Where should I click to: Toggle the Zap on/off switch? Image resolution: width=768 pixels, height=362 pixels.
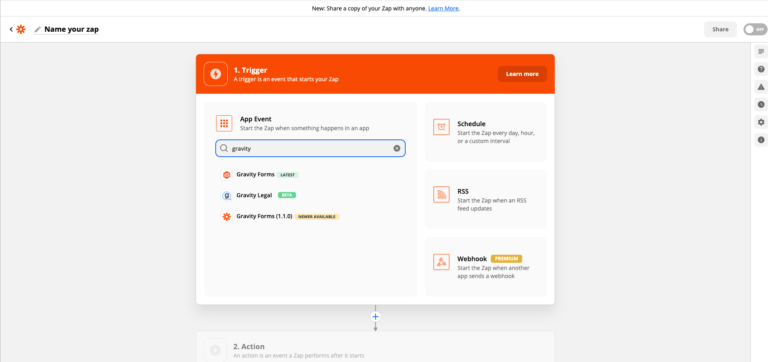coord(755,29)
